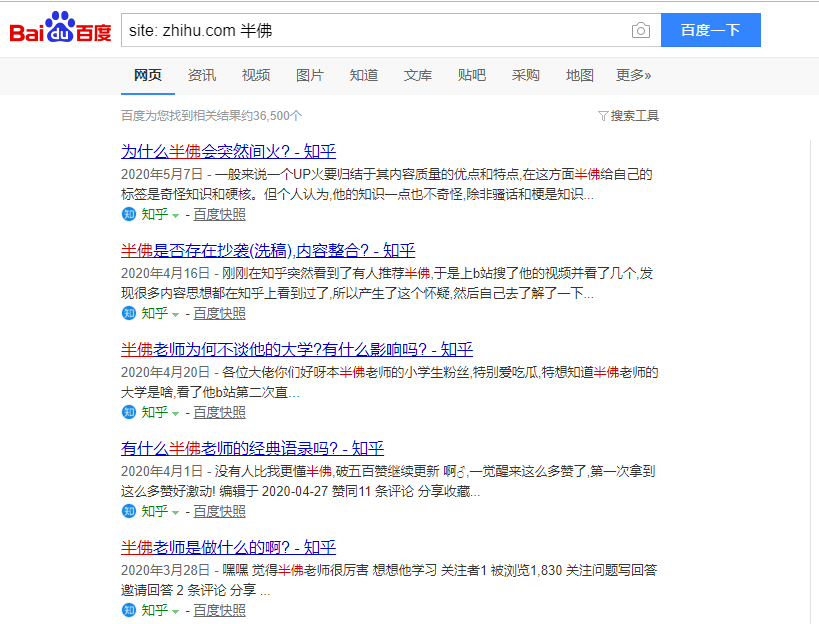Click 知乎 source under '是做什么的啊' result
The image size is (819, 624).
coord(155,610)
